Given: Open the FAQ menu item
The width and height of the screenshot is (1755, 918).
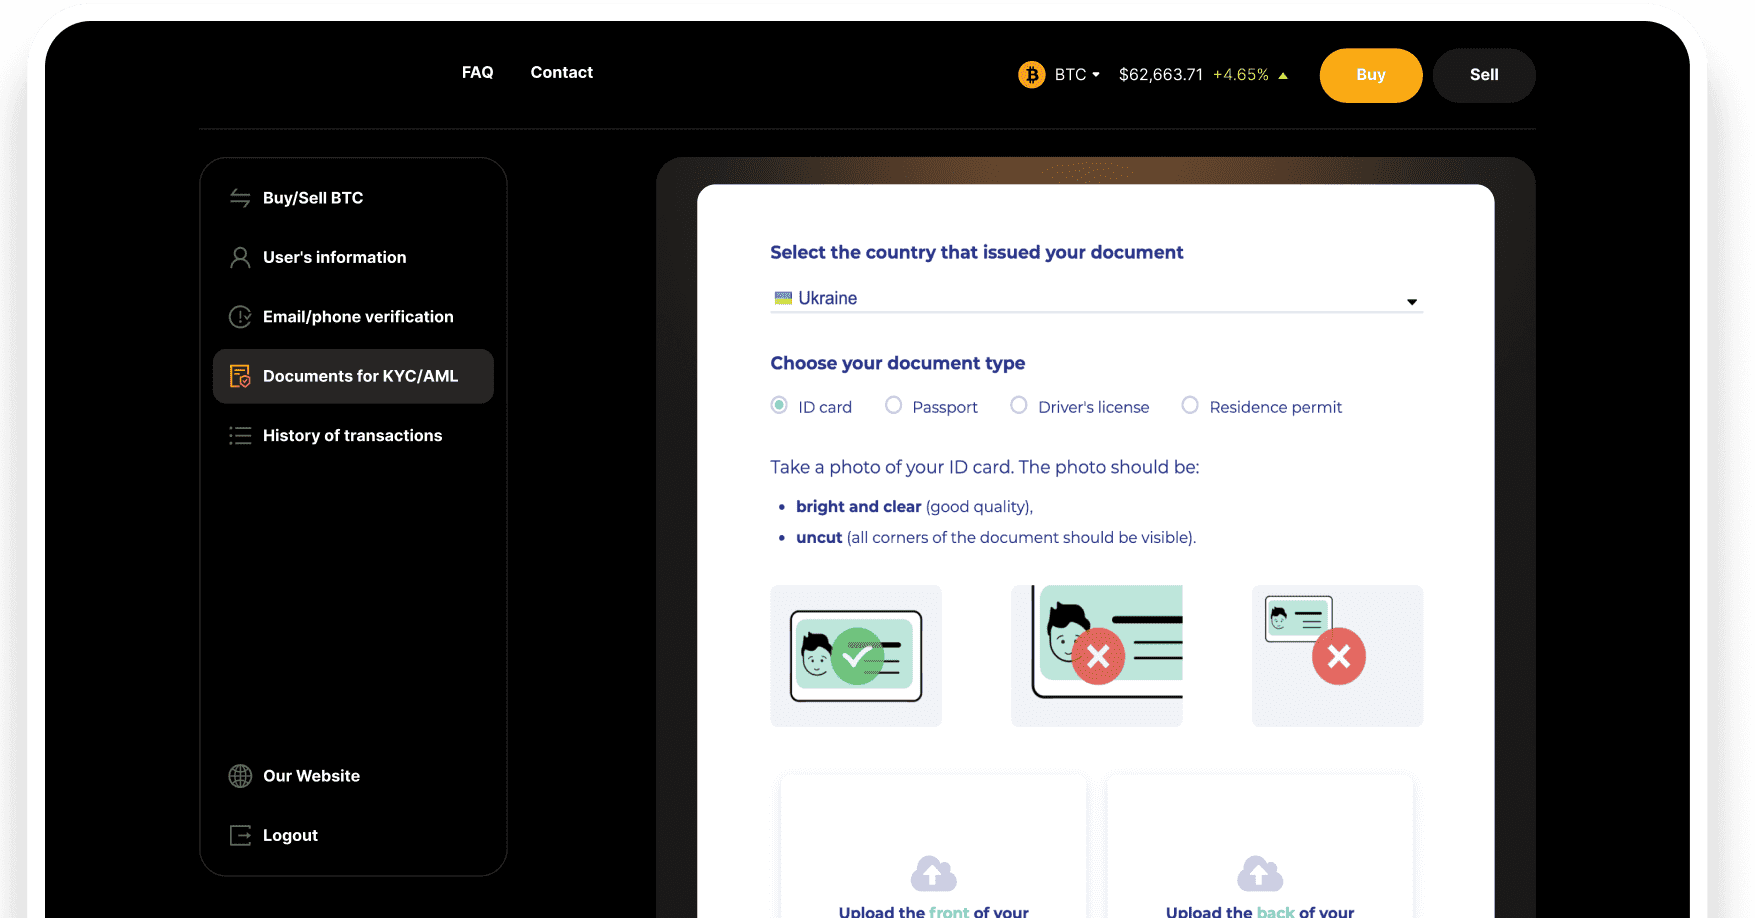Looking at the screenshot, I should [478, 72].
